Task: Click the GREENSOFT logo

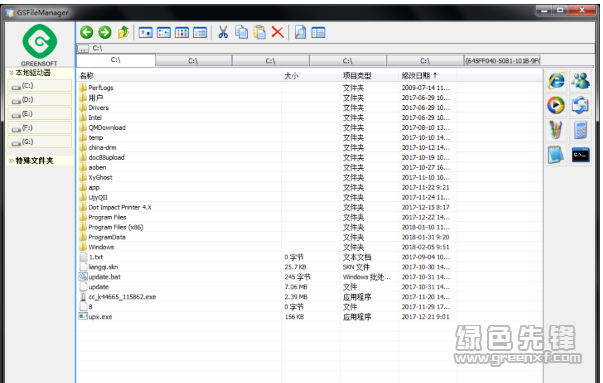Action: point(40,45)
